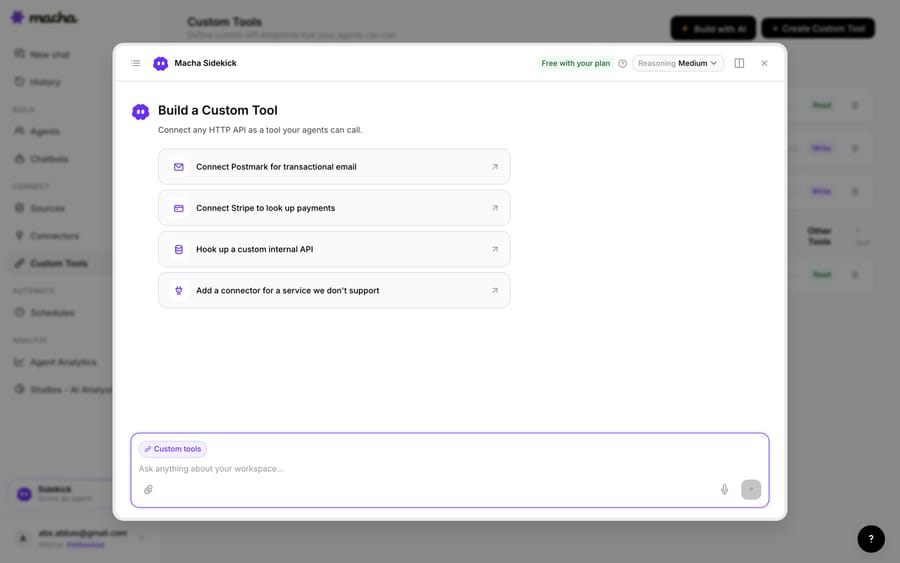Viewport: 900px width, 563px height.
Task: Click the arrow icon on connector suggestion
Action: point(494,290)
